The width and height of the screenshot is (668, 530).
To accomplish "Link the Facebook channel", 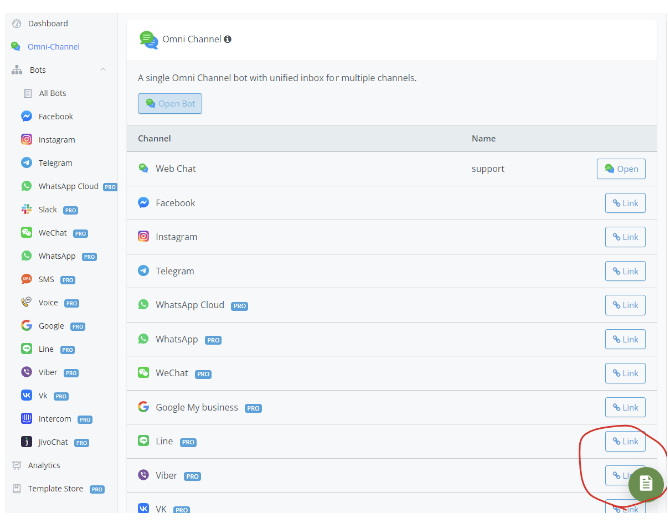I will [x=625, y=203].
